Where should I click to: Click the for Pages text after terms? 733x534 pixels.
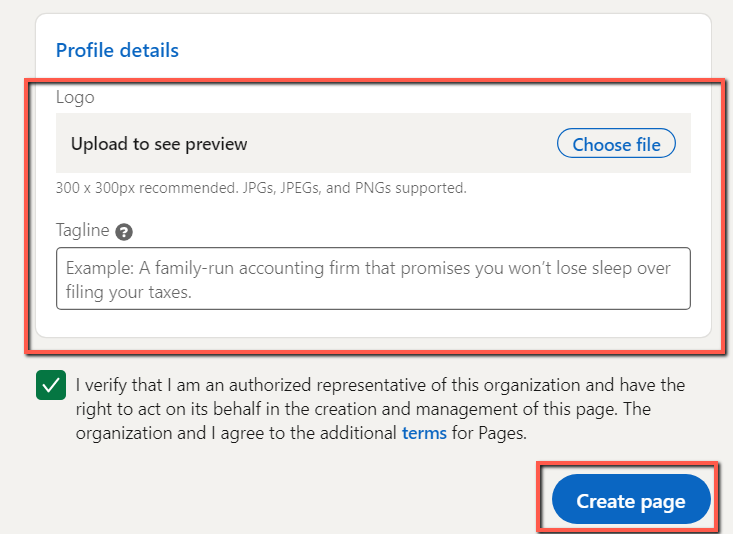489,433
